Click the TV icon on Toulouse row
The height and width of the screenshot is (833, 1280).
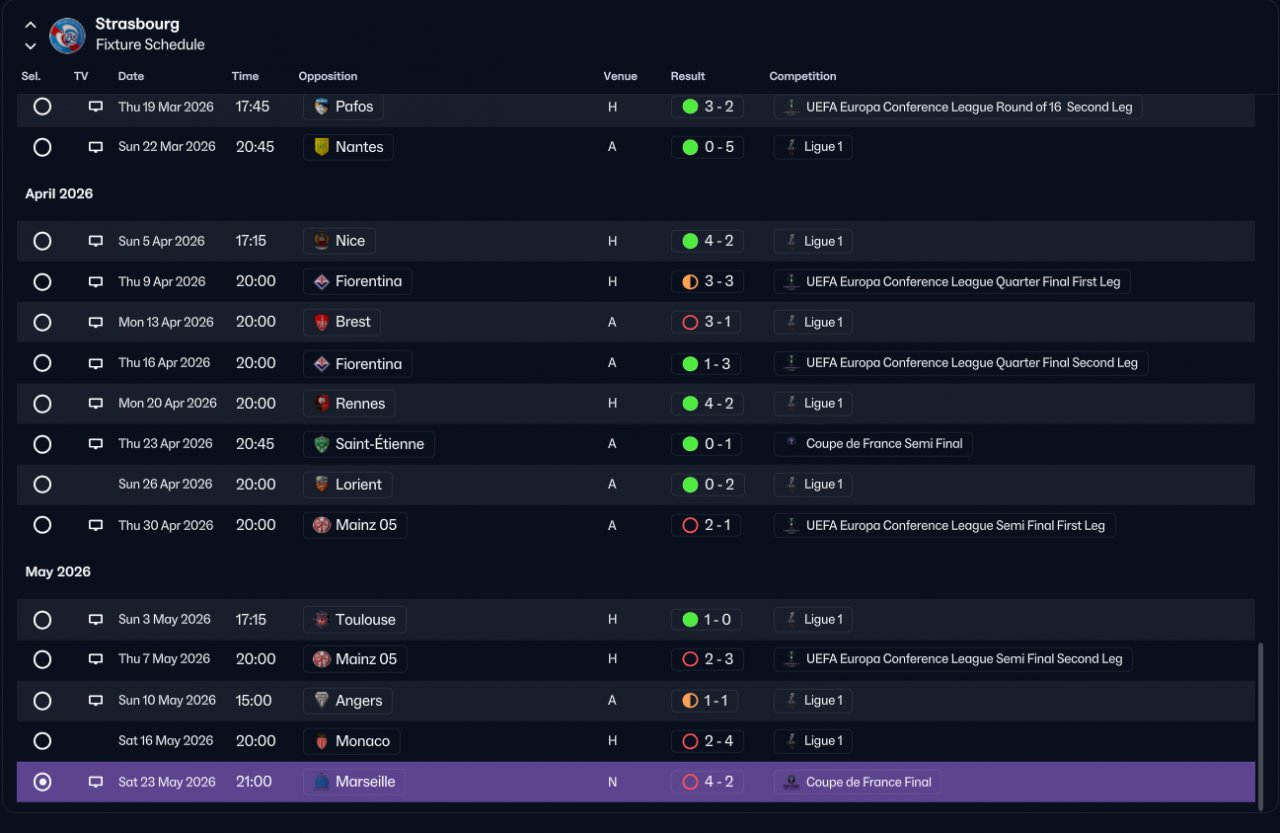(x=96, y=620)
